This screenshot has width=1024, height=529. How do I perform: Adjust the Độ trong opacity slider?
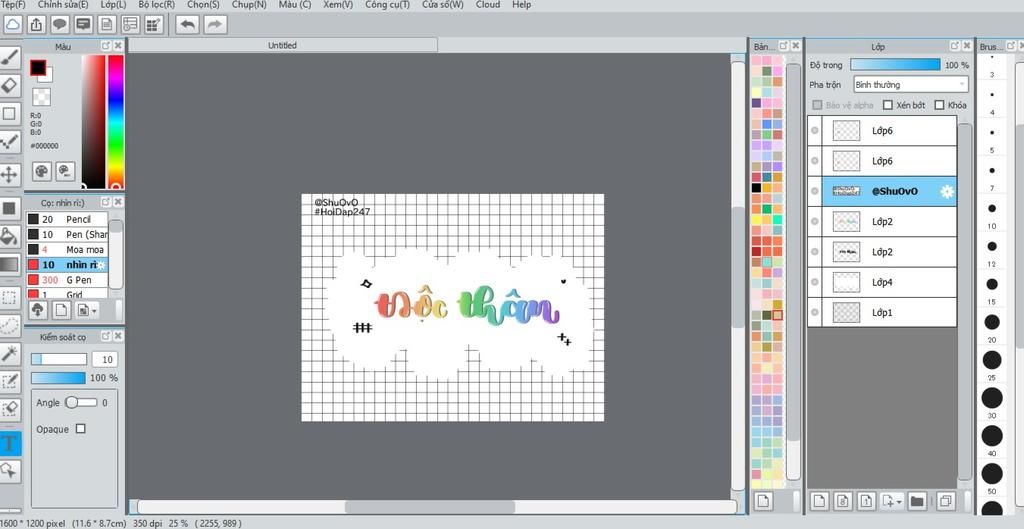[x=895, y=65]
